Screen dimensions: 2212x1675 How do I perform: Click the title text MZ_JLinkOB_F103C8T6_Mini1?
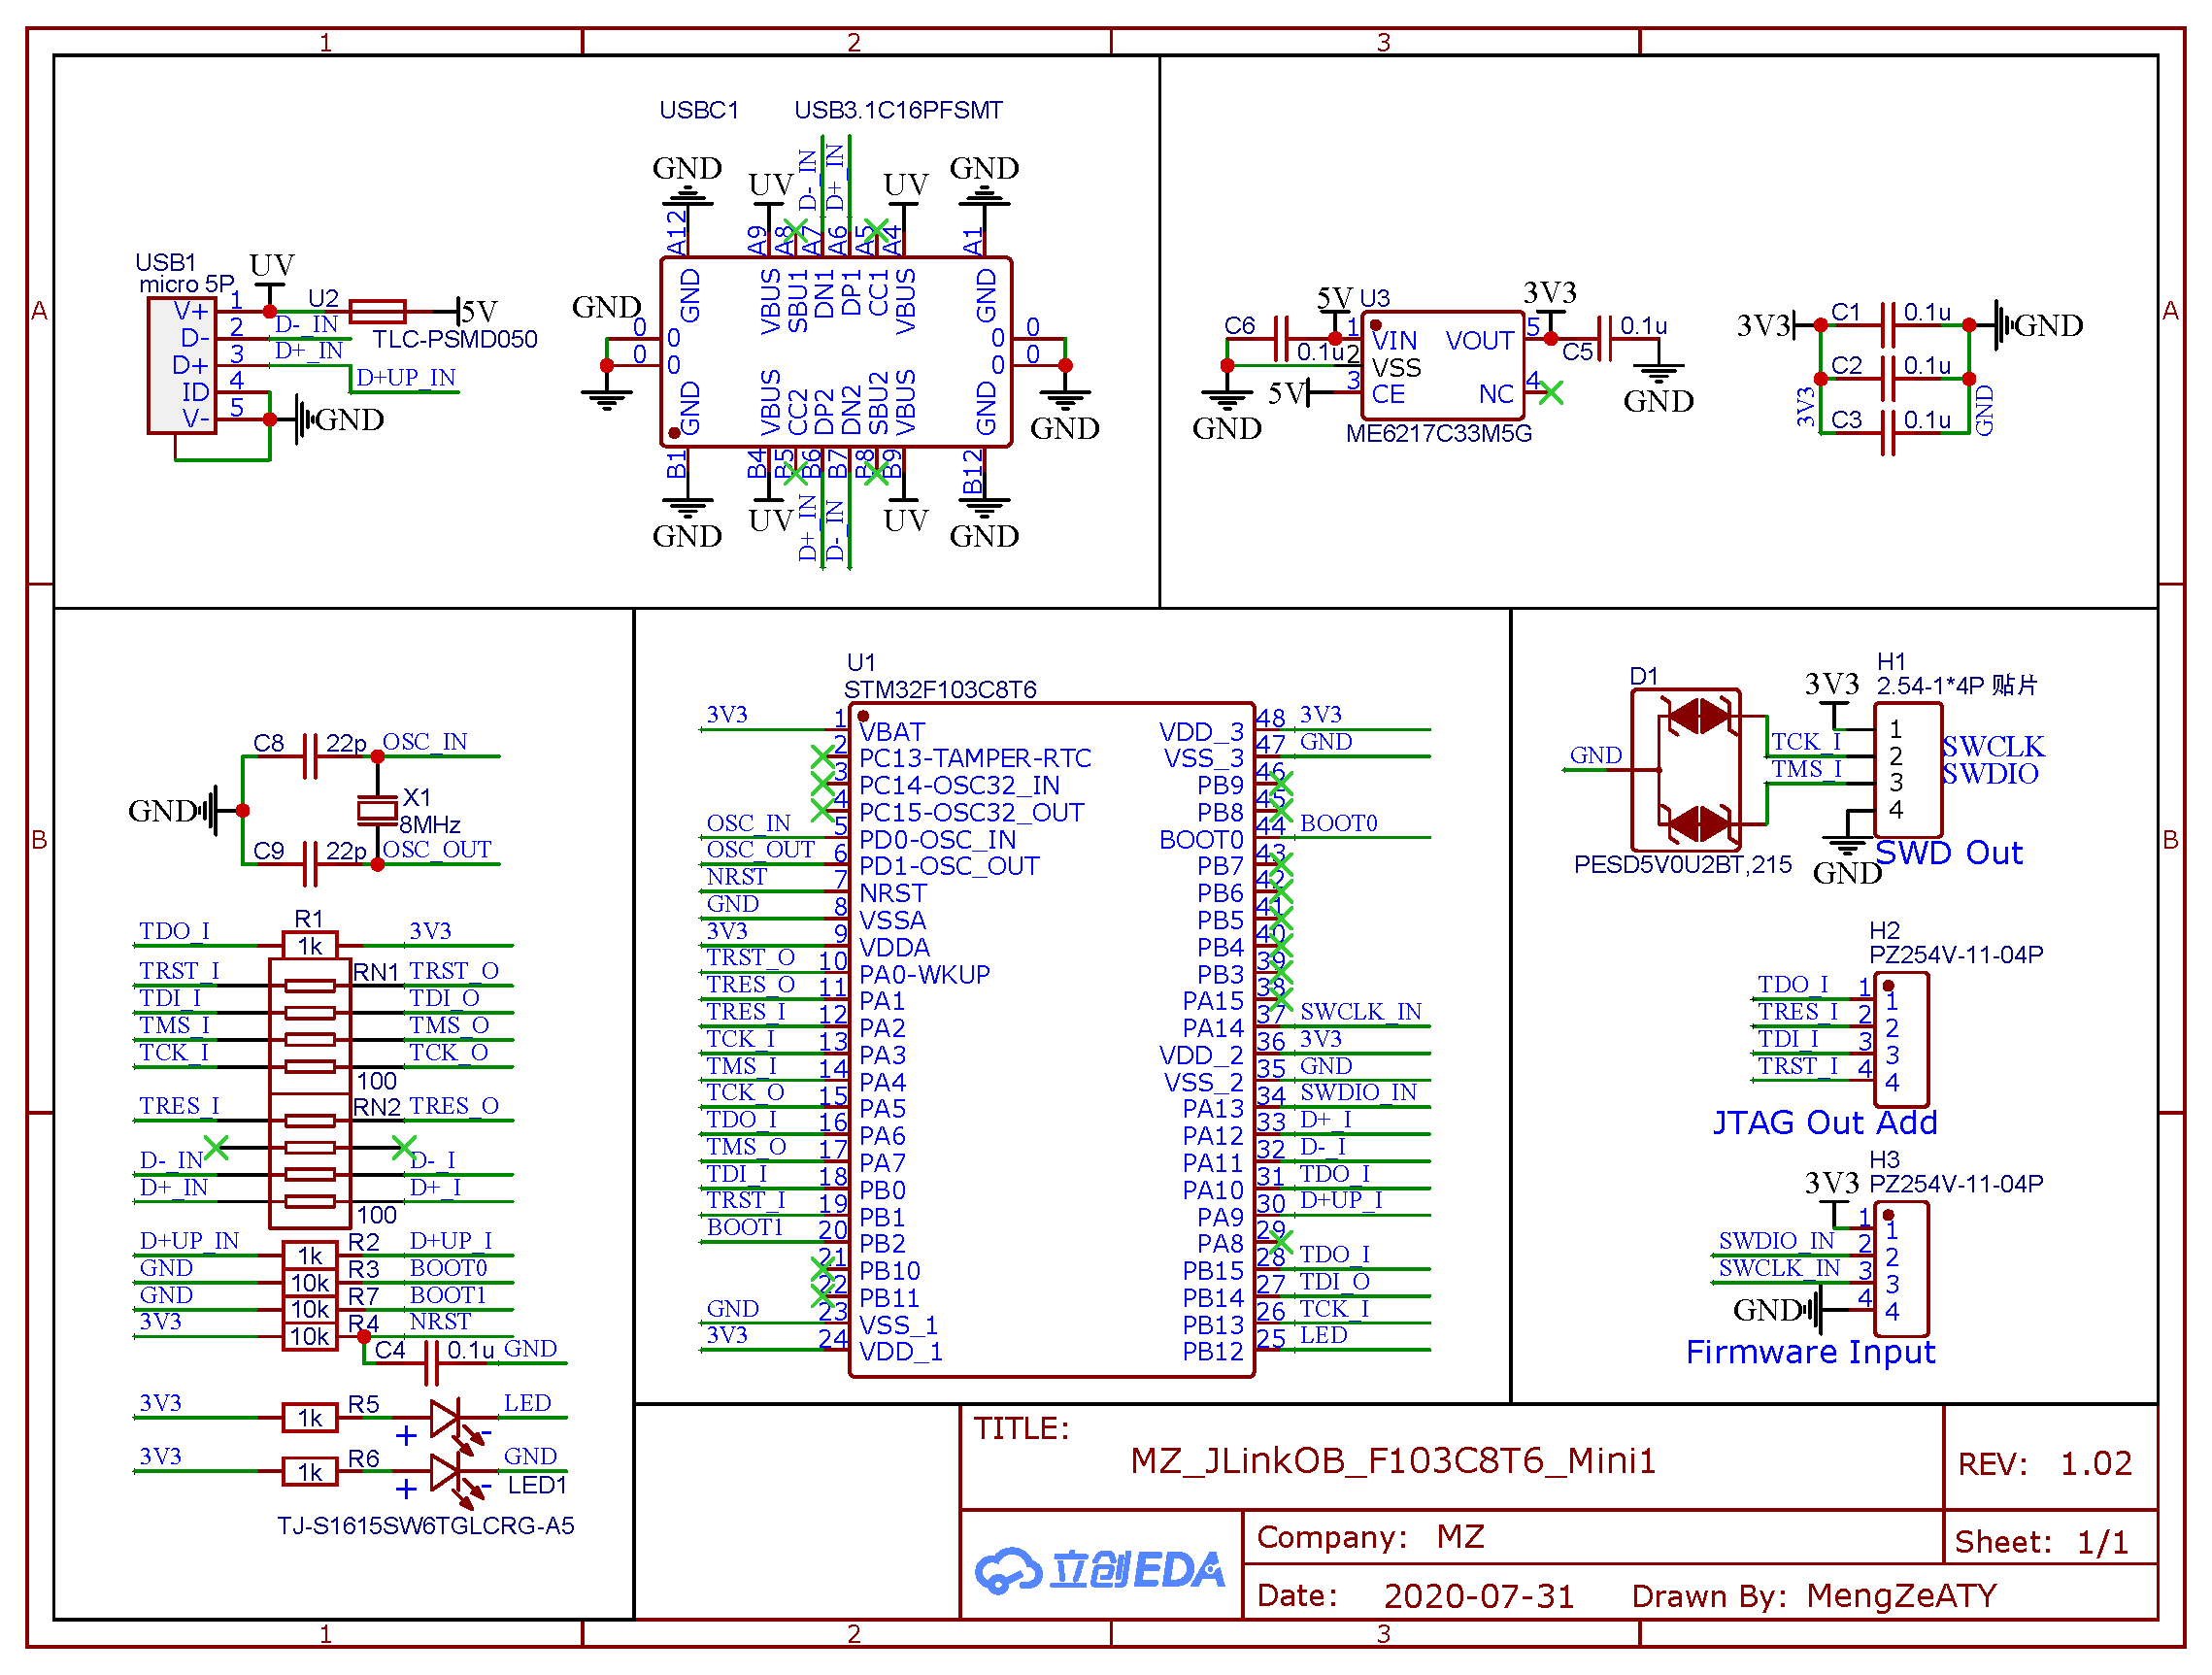coord(1392,1460)
